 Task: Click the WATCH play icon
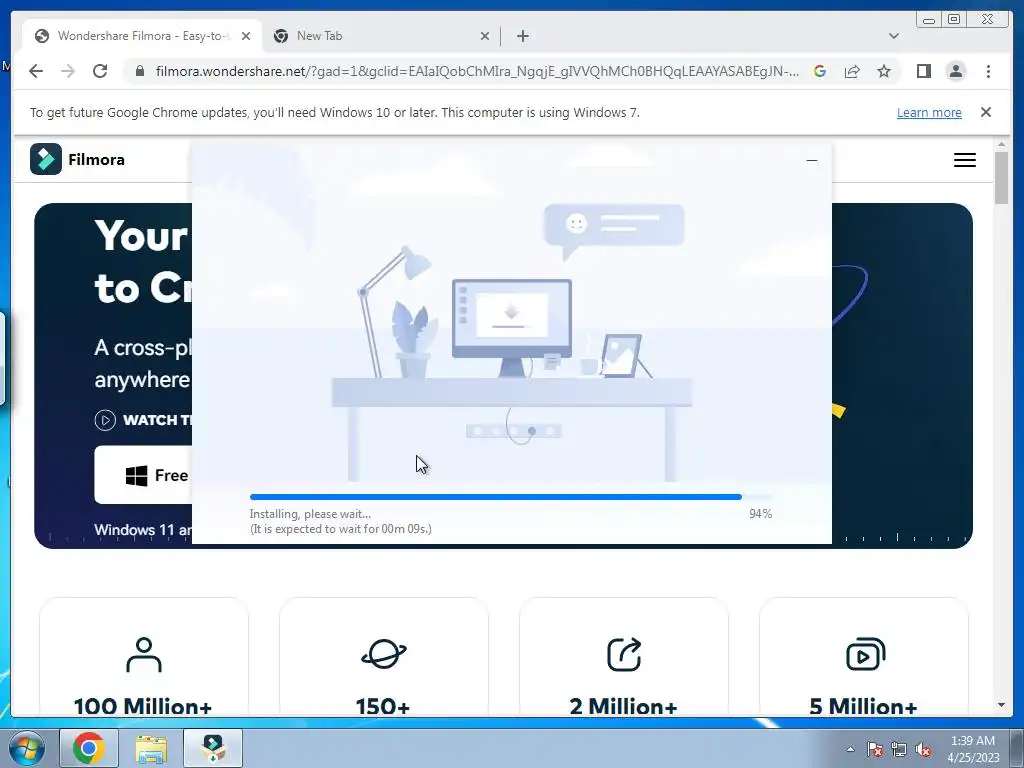105,420
